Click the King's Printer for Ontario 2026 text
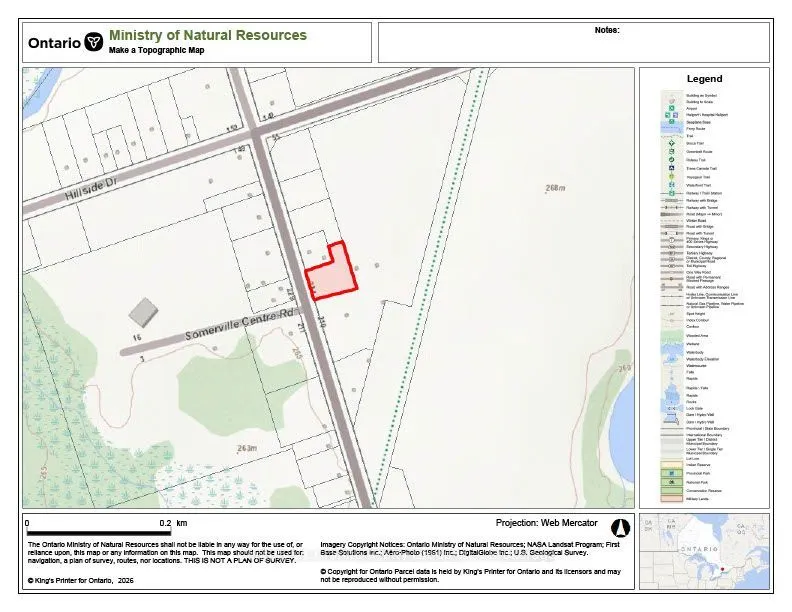The image size is (792, 612). point(81,580)
